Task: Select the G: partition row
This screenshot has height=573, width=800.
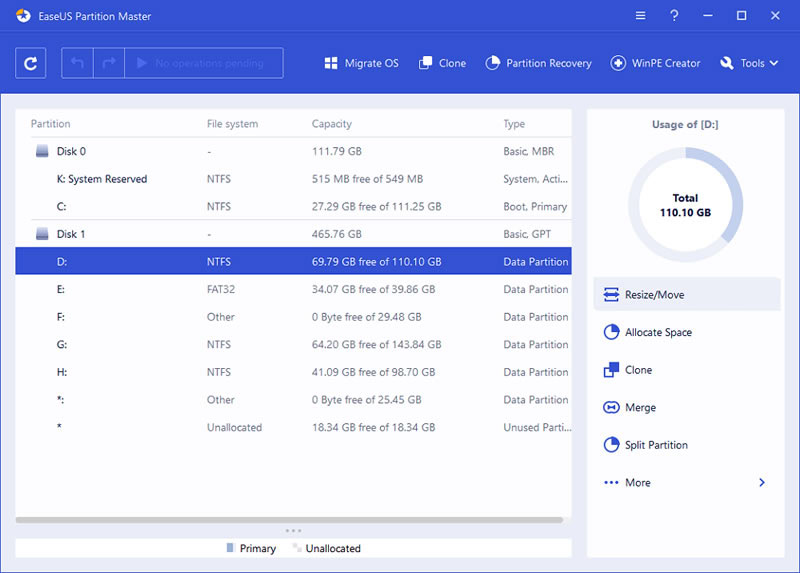Action: tap(293, 344)
